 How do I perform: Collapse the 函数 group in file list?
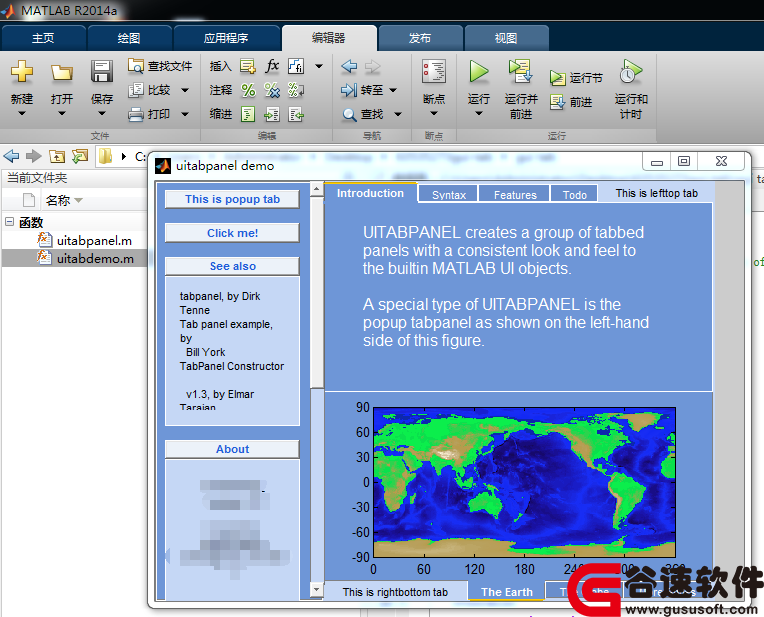point(9,222)
